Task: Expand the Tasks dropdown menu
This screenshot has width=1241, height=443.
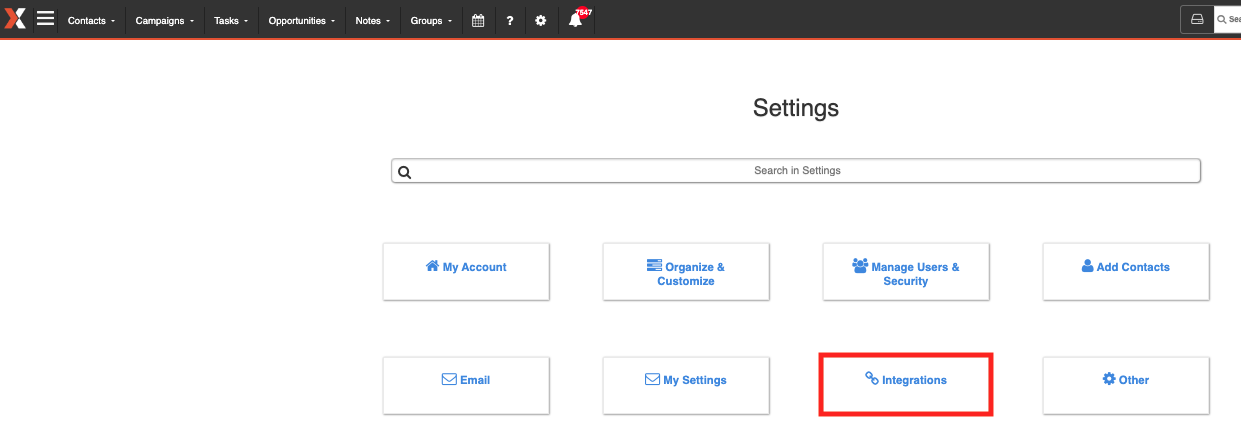Action: (x=231, y=20)
